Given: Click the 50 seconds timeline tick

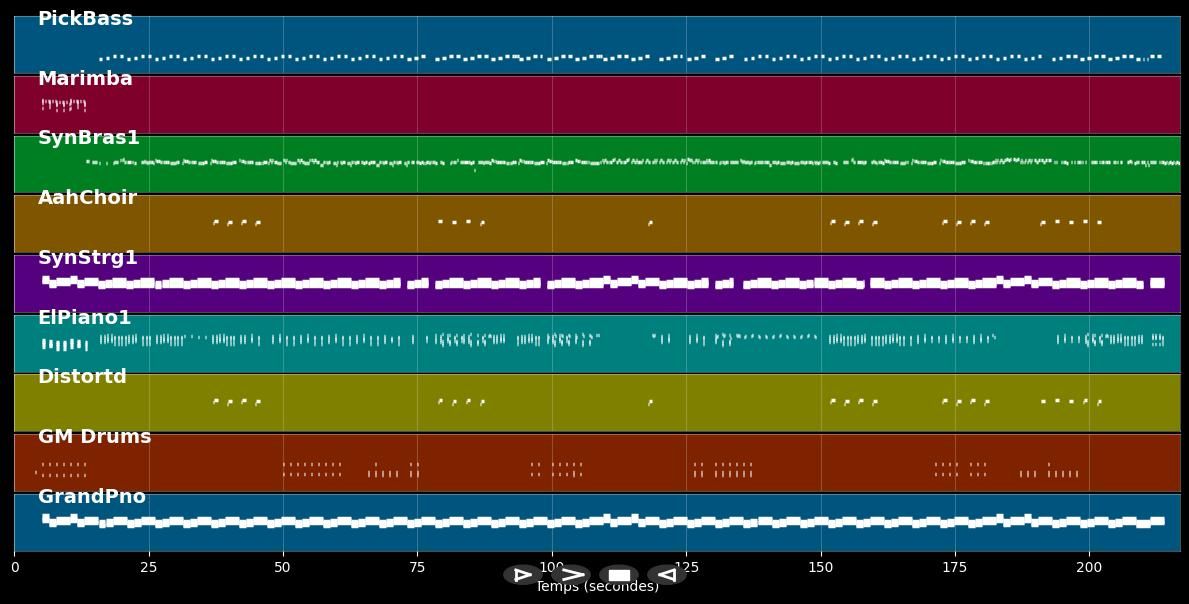Looking at the screenshot, I should point(283,568).
